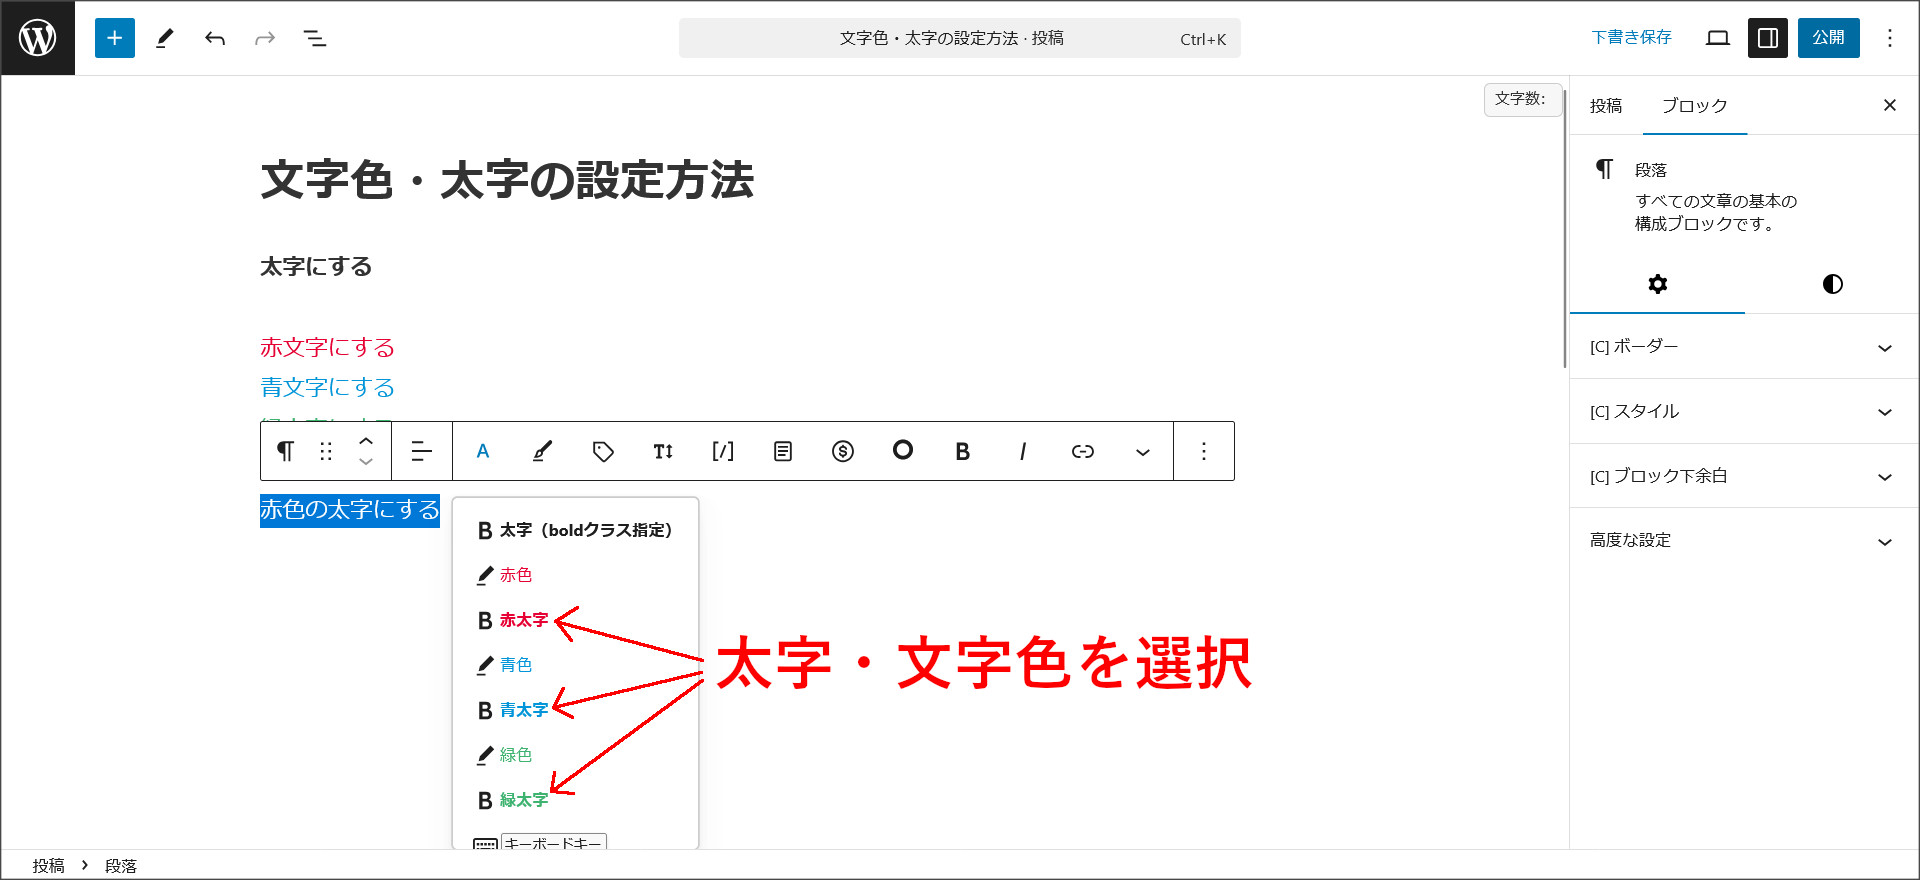Click the document lines icon in toolbar

[783, 451]
